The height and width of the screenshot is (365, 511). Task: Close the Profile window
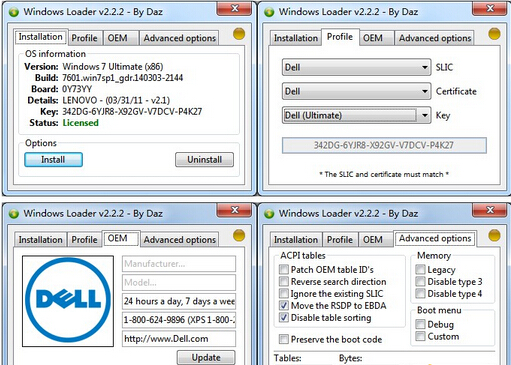490,9
